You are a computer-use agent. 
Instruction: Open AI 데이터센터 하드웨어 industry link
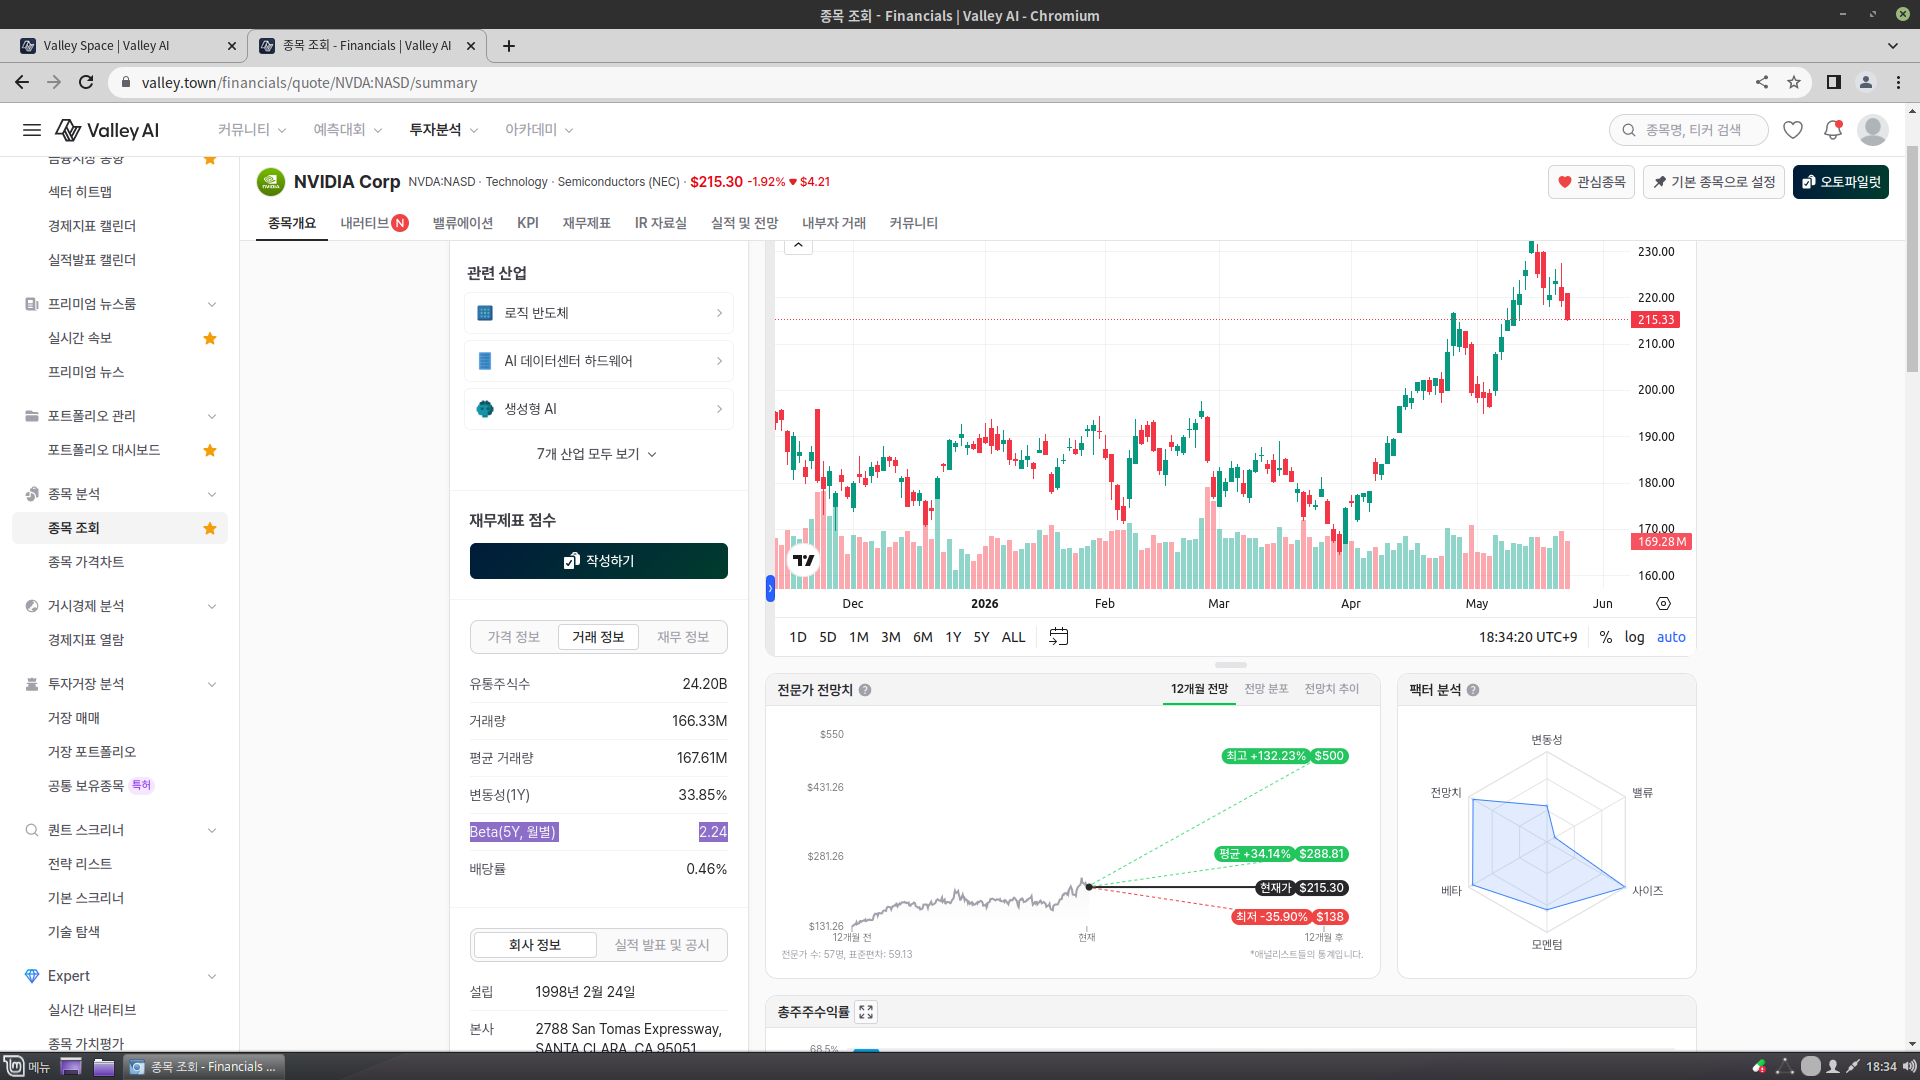[599, 361]
